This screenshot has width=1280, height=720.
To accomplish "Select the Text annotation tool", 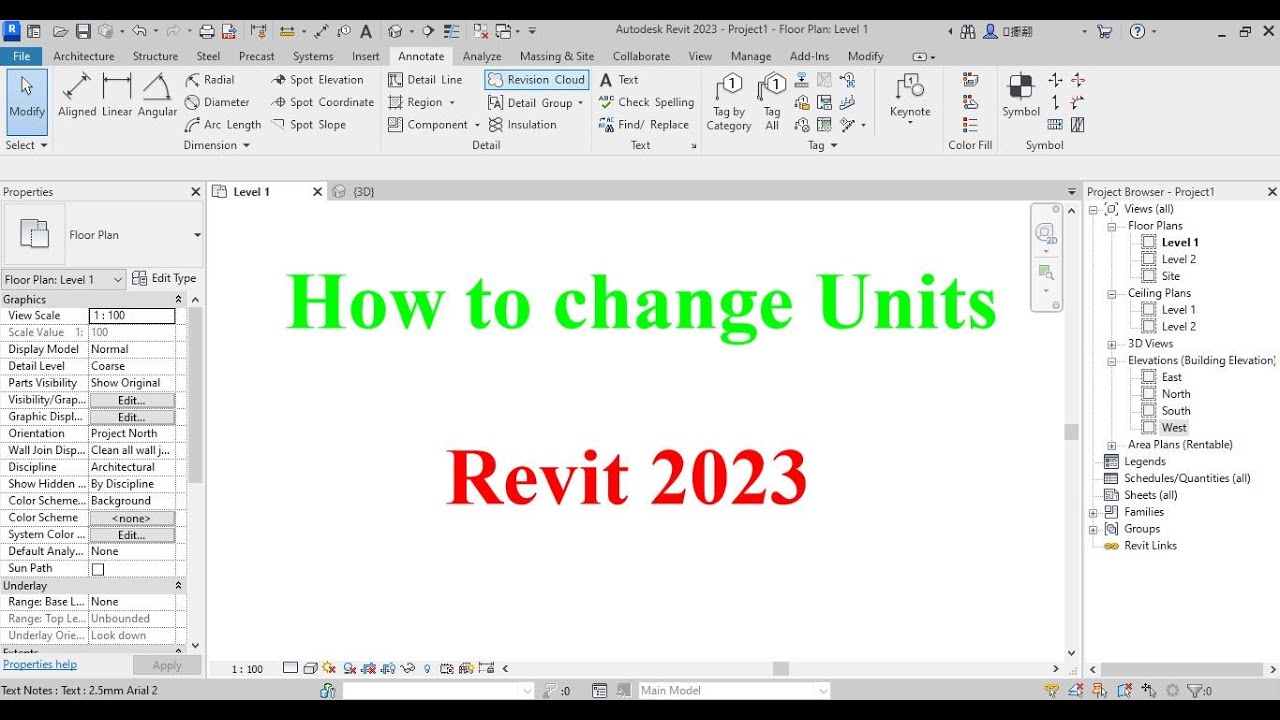I will pyautogui.click(x=619, y=80).
